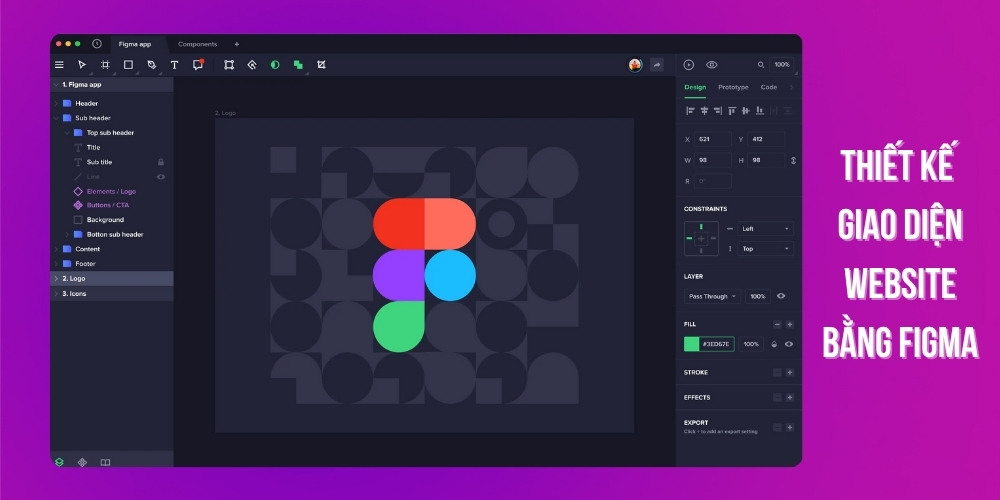
Task: Open the Comment tool with notification
Action: coord(198,64)
